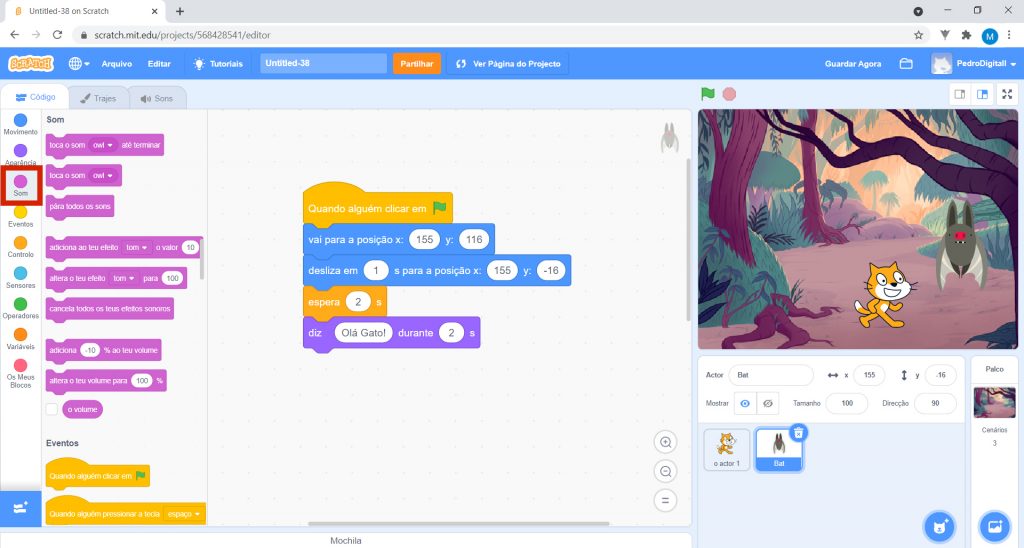This screenshot has height=548, width=1024.
Task: Open the language globe menu
Action: [78, 63]
